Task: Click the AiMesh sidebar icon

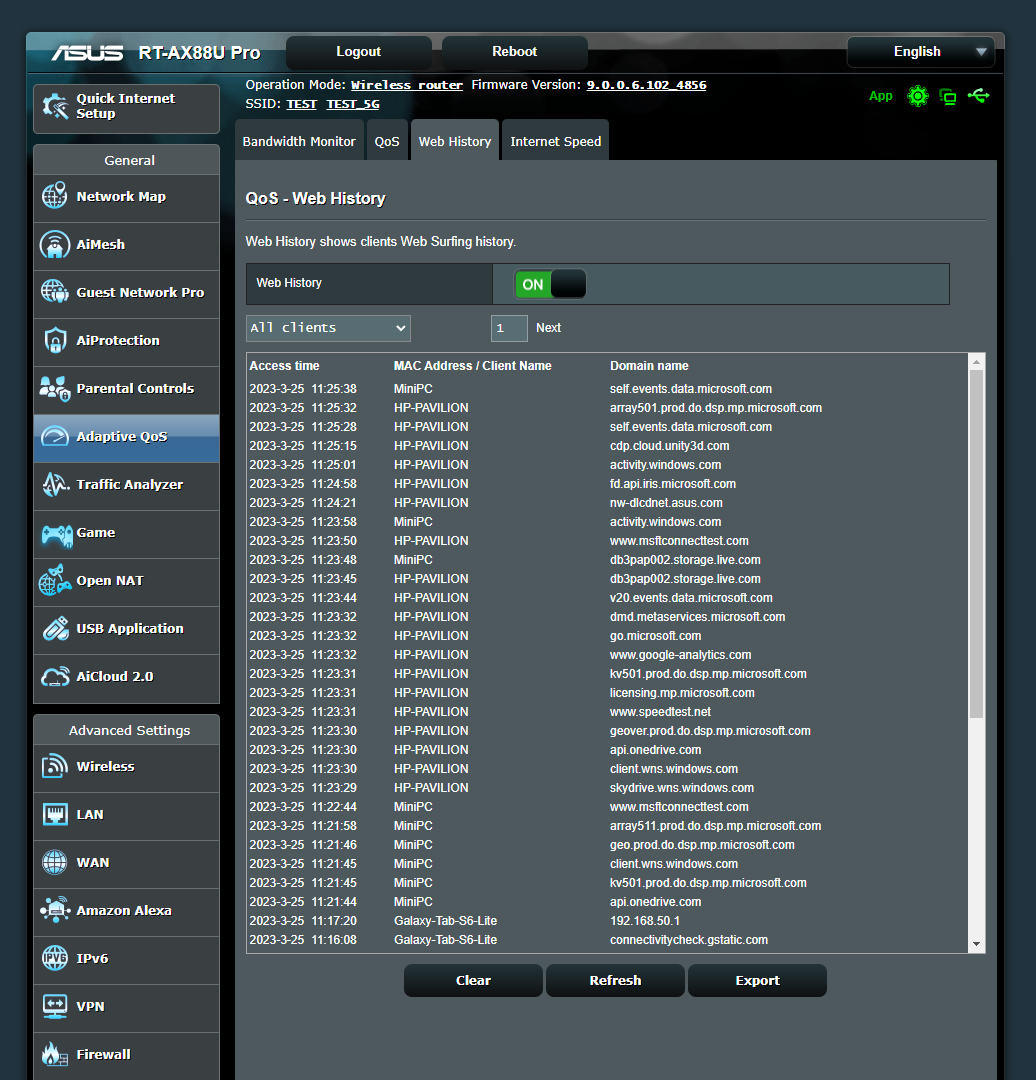Action: [x=55, y=245]
